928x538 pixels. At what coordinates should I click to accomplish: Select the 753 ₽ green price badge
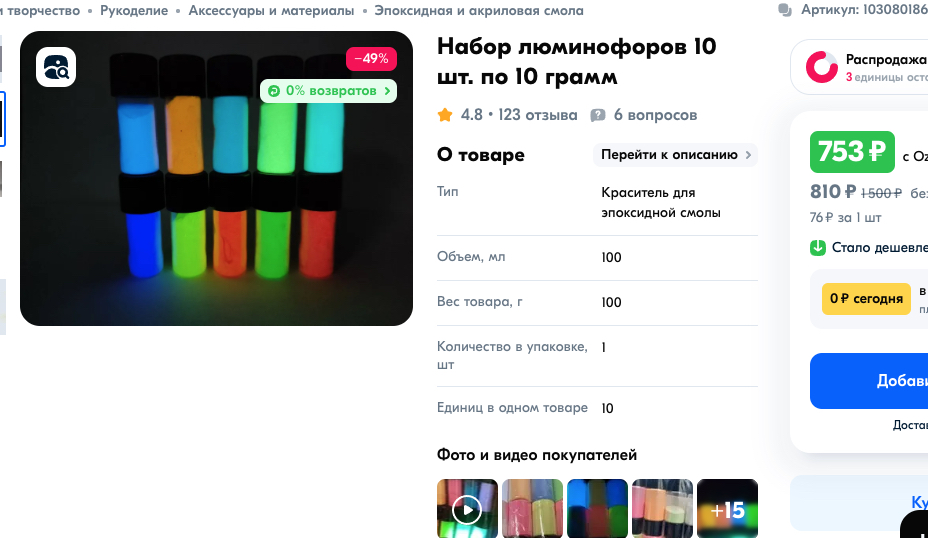[x=852, y=152]
